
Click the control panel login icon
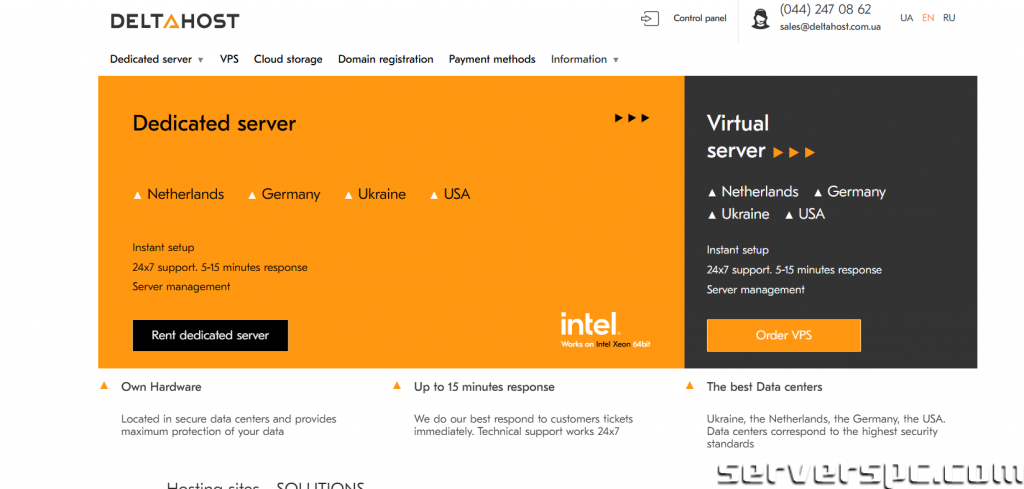[x=650, y=18]
